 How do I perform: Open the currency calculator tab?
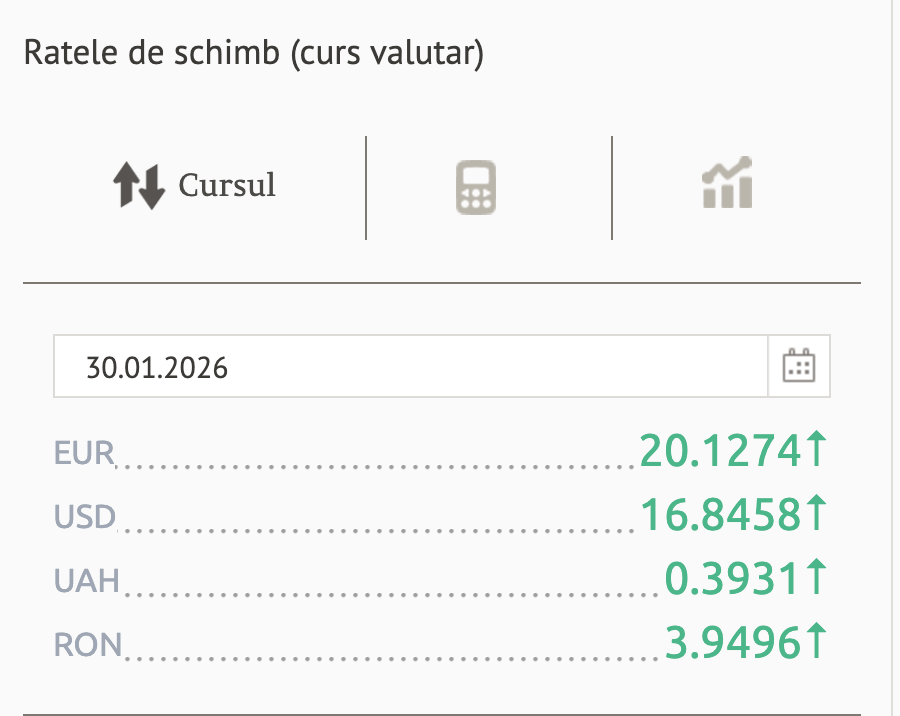pyautogui.click(x=476, y=187)
